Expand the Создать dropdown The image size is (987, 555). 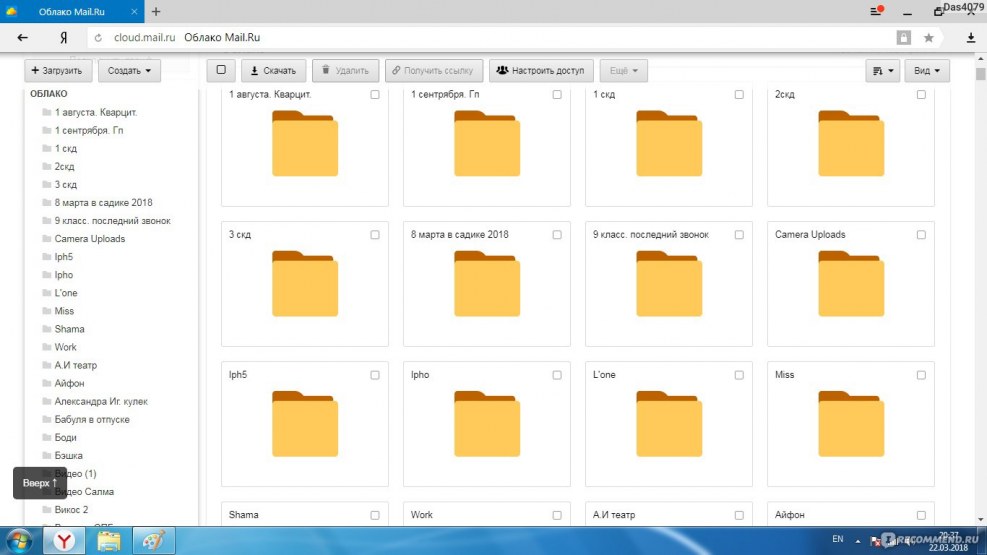(130, 71)
